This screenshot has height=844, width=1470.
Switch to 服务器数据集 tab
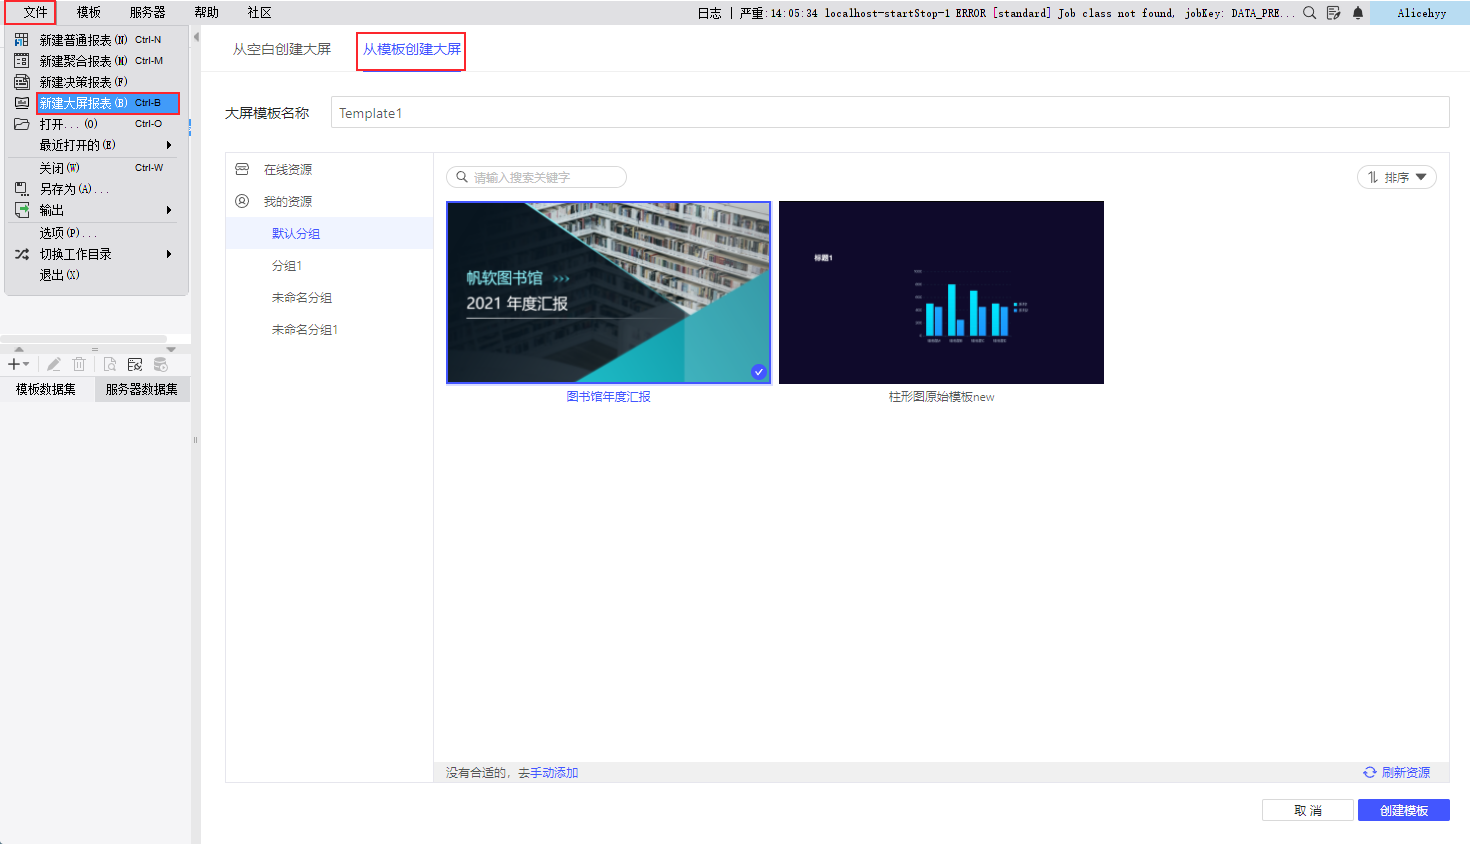pyautogui.click(x=142, y=389)
